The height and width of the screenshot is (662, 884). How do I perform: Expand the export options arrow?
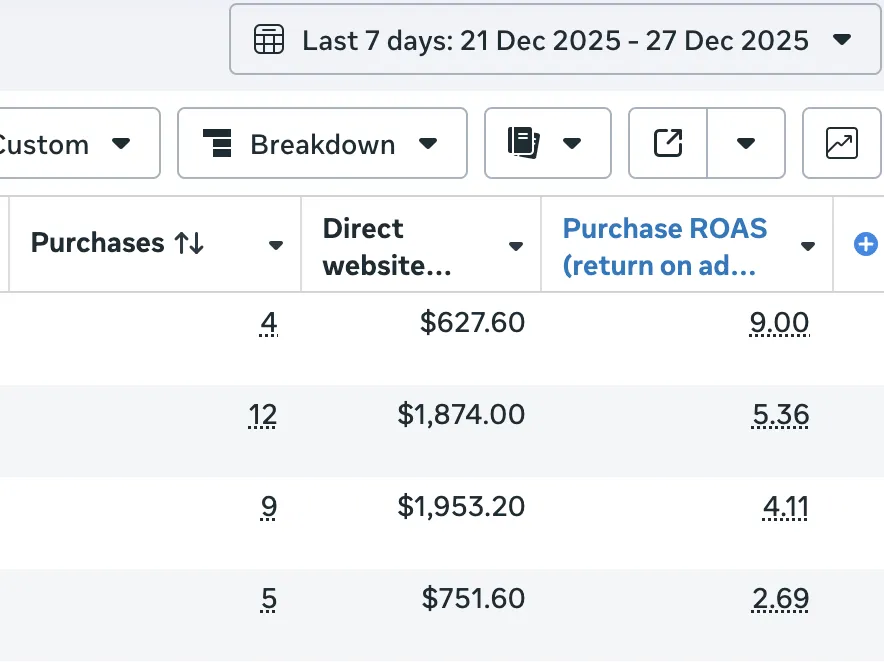pos(745,144)
